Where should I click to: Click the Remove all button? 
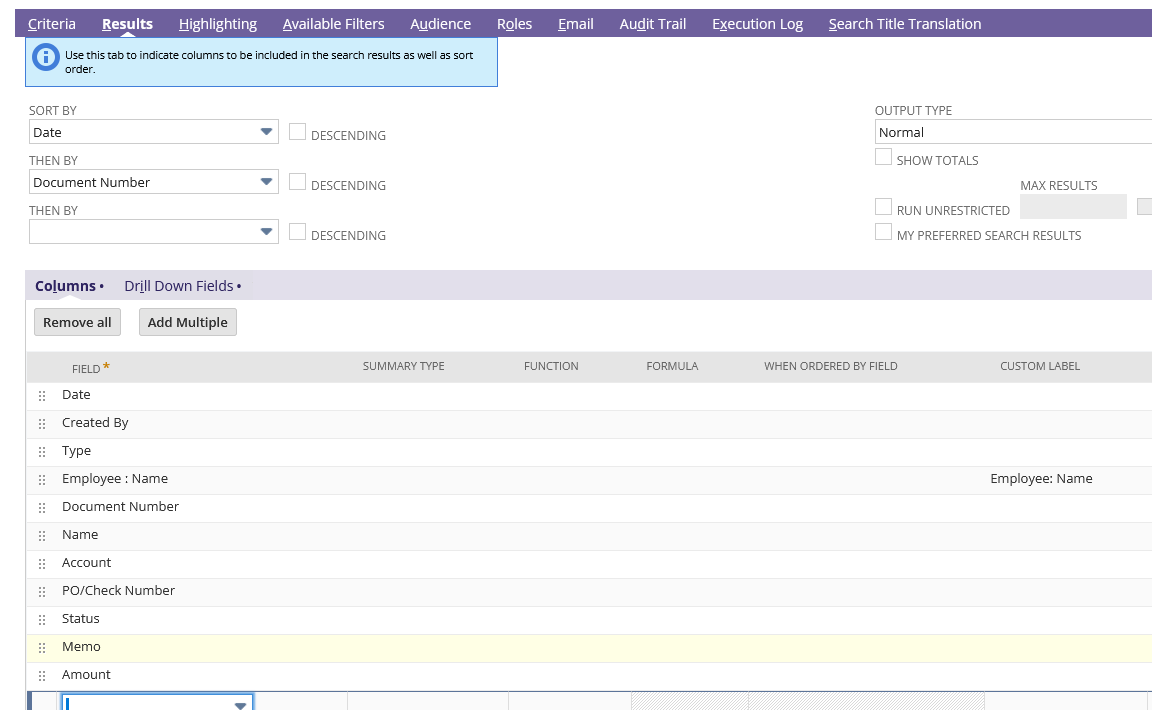coord(77,322)
